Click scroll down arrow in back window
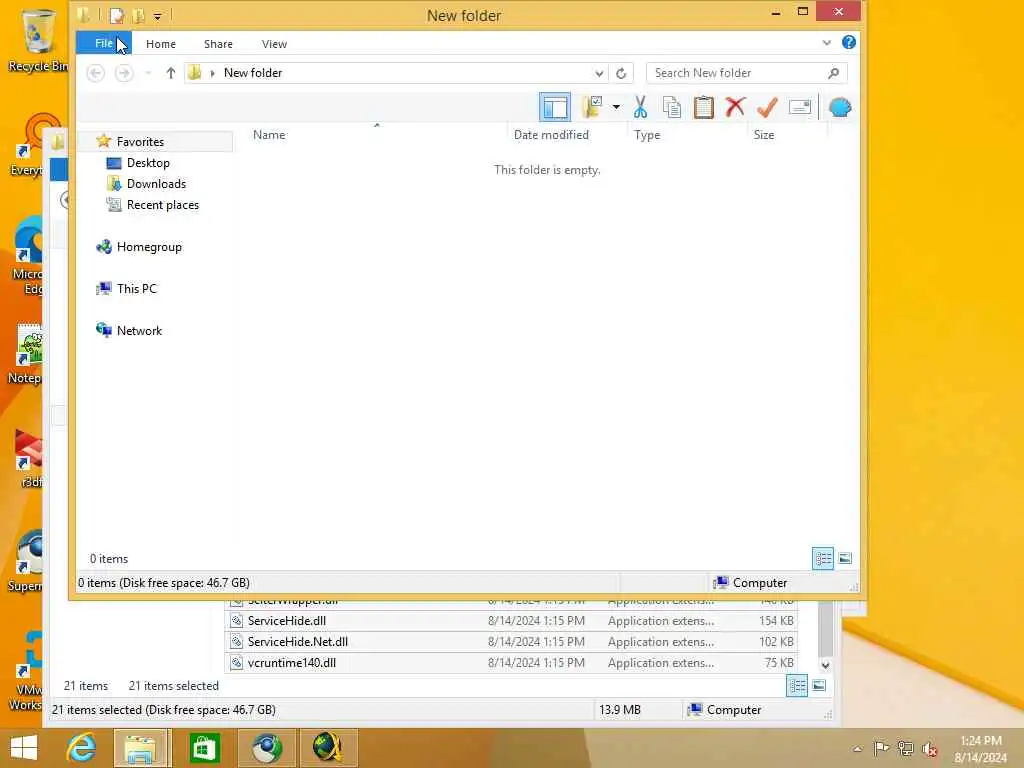The image size is (1024, 768). click(x=825, y=665)
